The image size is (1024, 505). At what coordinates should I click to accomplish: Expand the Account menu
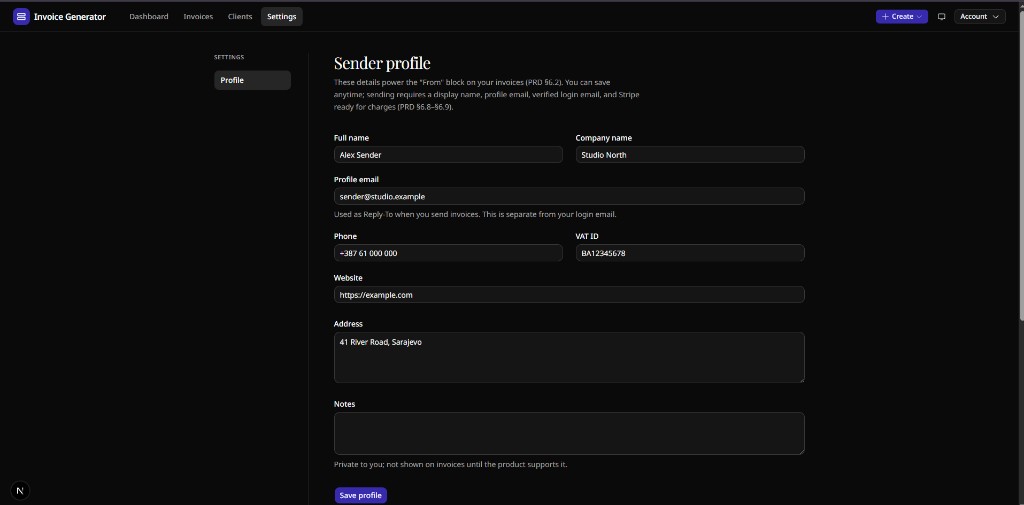pos(980,16)
